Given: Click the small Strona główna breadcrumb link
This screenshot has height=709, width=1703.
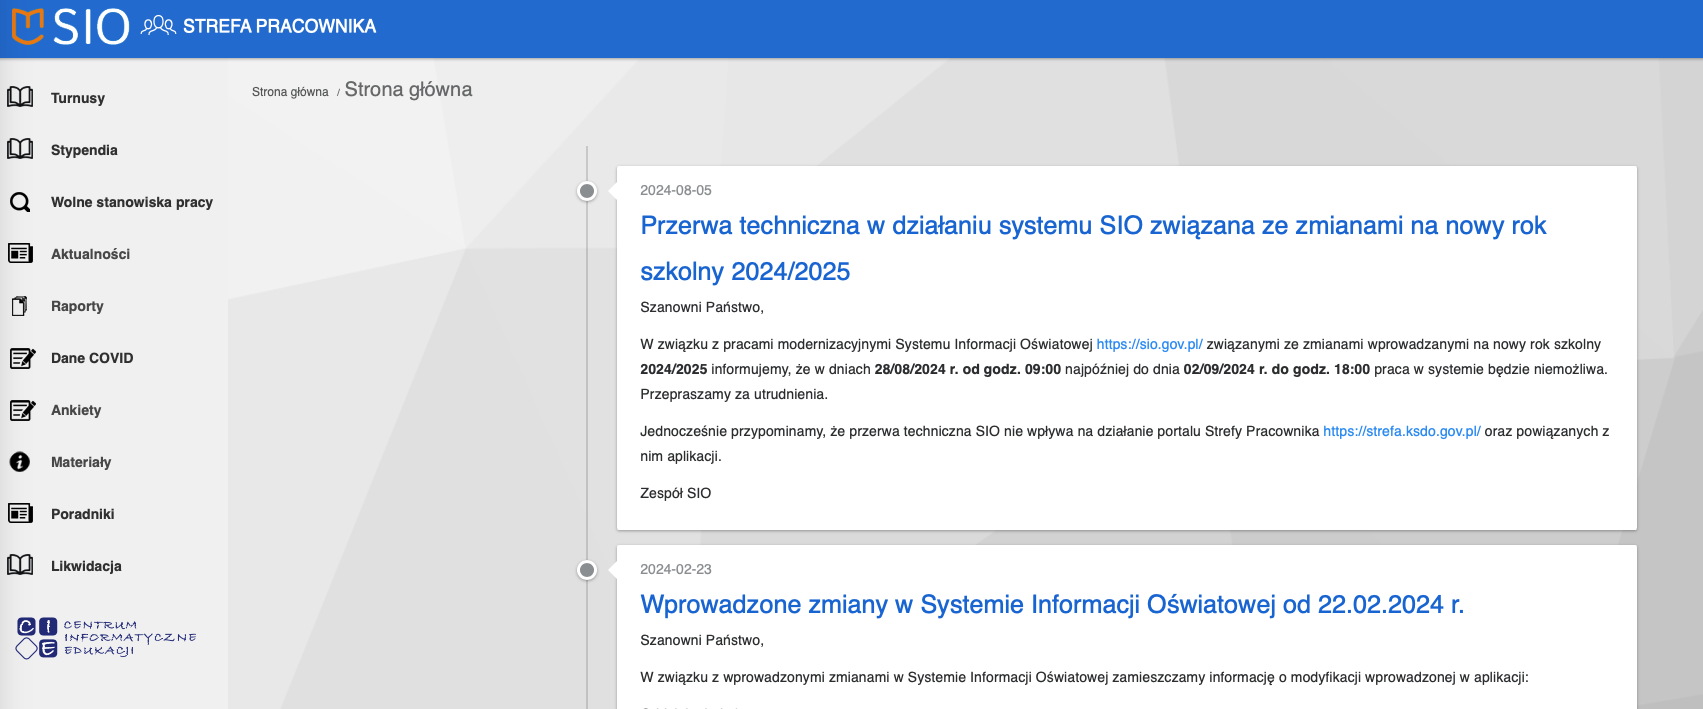Looking at the screenshot, I should [290, 92].
